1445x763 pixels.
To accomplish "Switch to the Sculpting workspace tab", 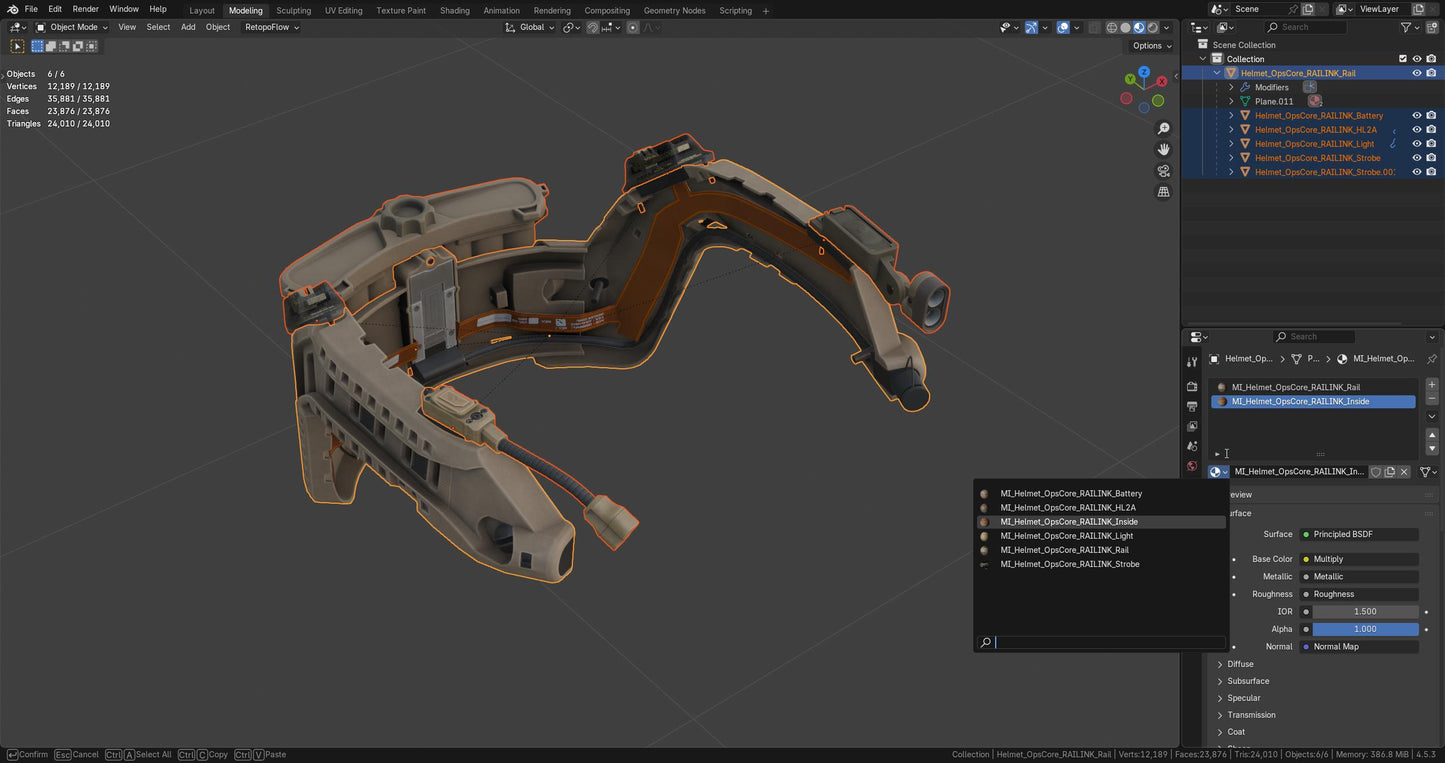I will pyautogui.click(x=293, y=10).
